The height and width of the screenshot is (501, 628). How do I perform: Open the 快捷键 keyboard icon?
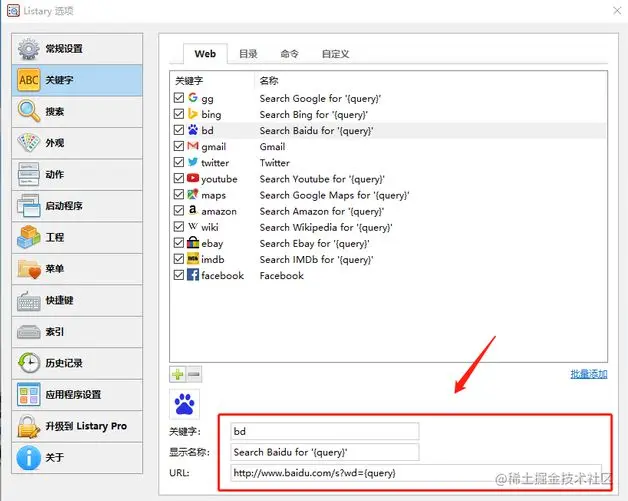tap(28, 300)
